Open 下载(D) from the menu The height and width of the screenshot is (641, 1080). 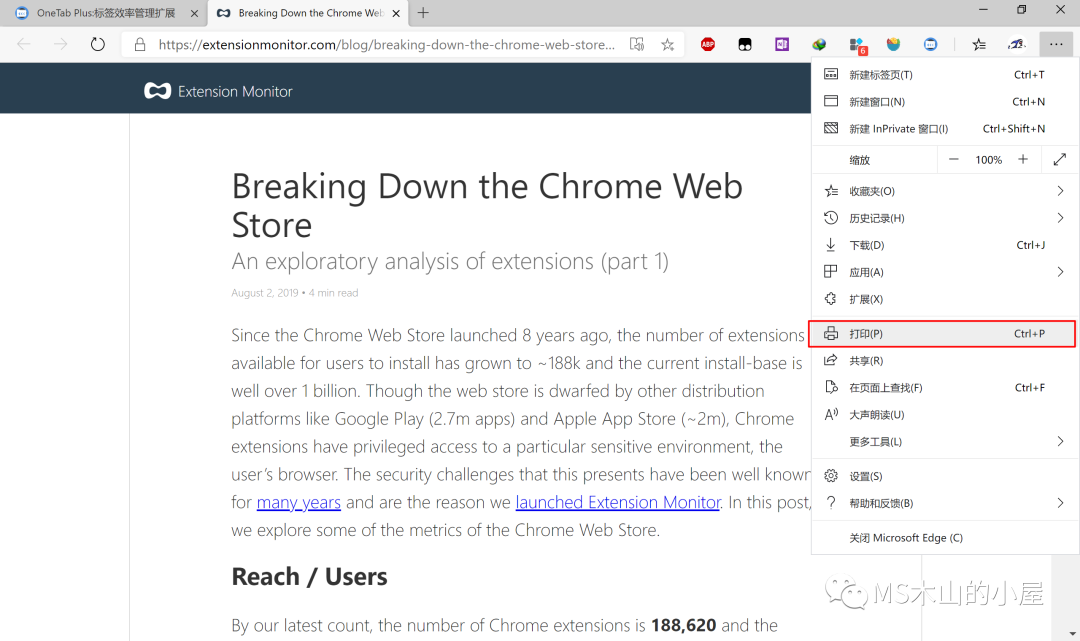(945, 245)
